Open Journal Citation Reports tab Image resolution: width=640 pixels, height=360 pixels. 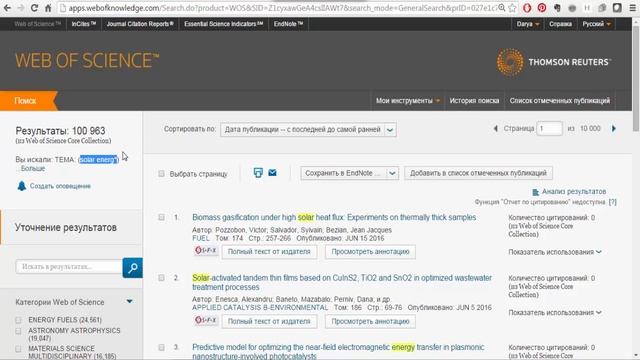click(140, 24)
